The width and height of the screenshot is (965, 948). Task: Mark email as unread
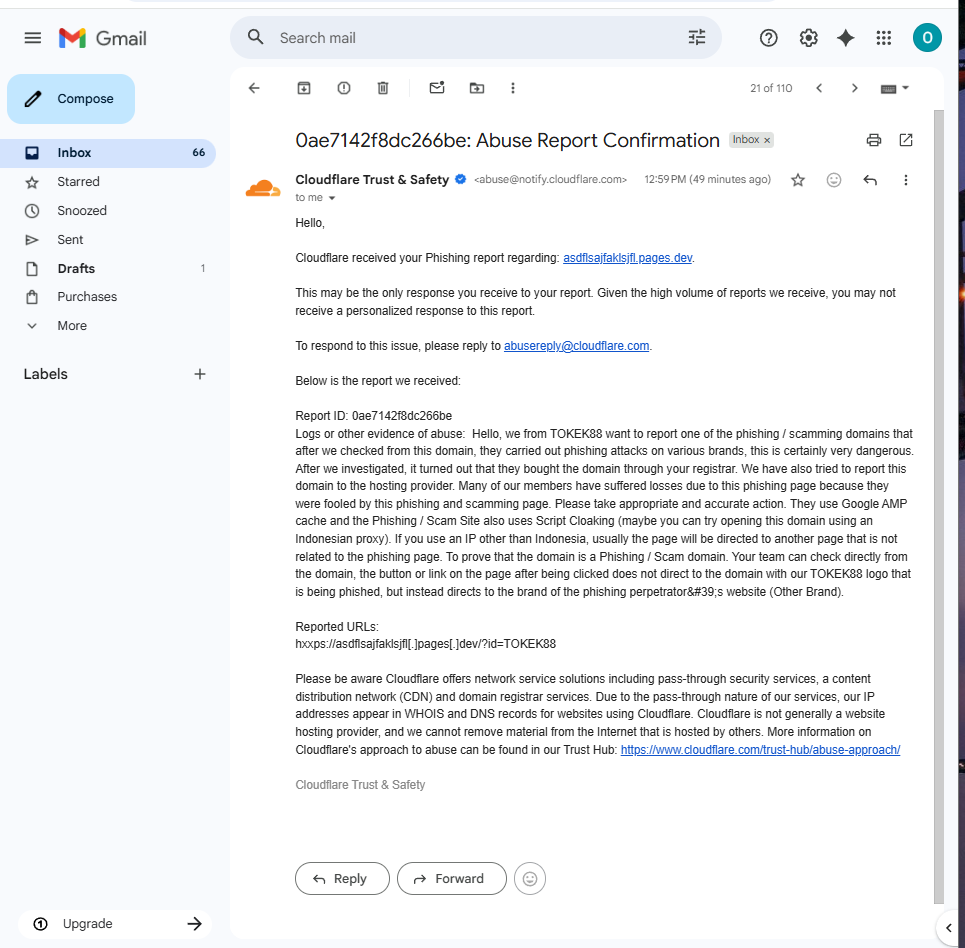point(437,87)
